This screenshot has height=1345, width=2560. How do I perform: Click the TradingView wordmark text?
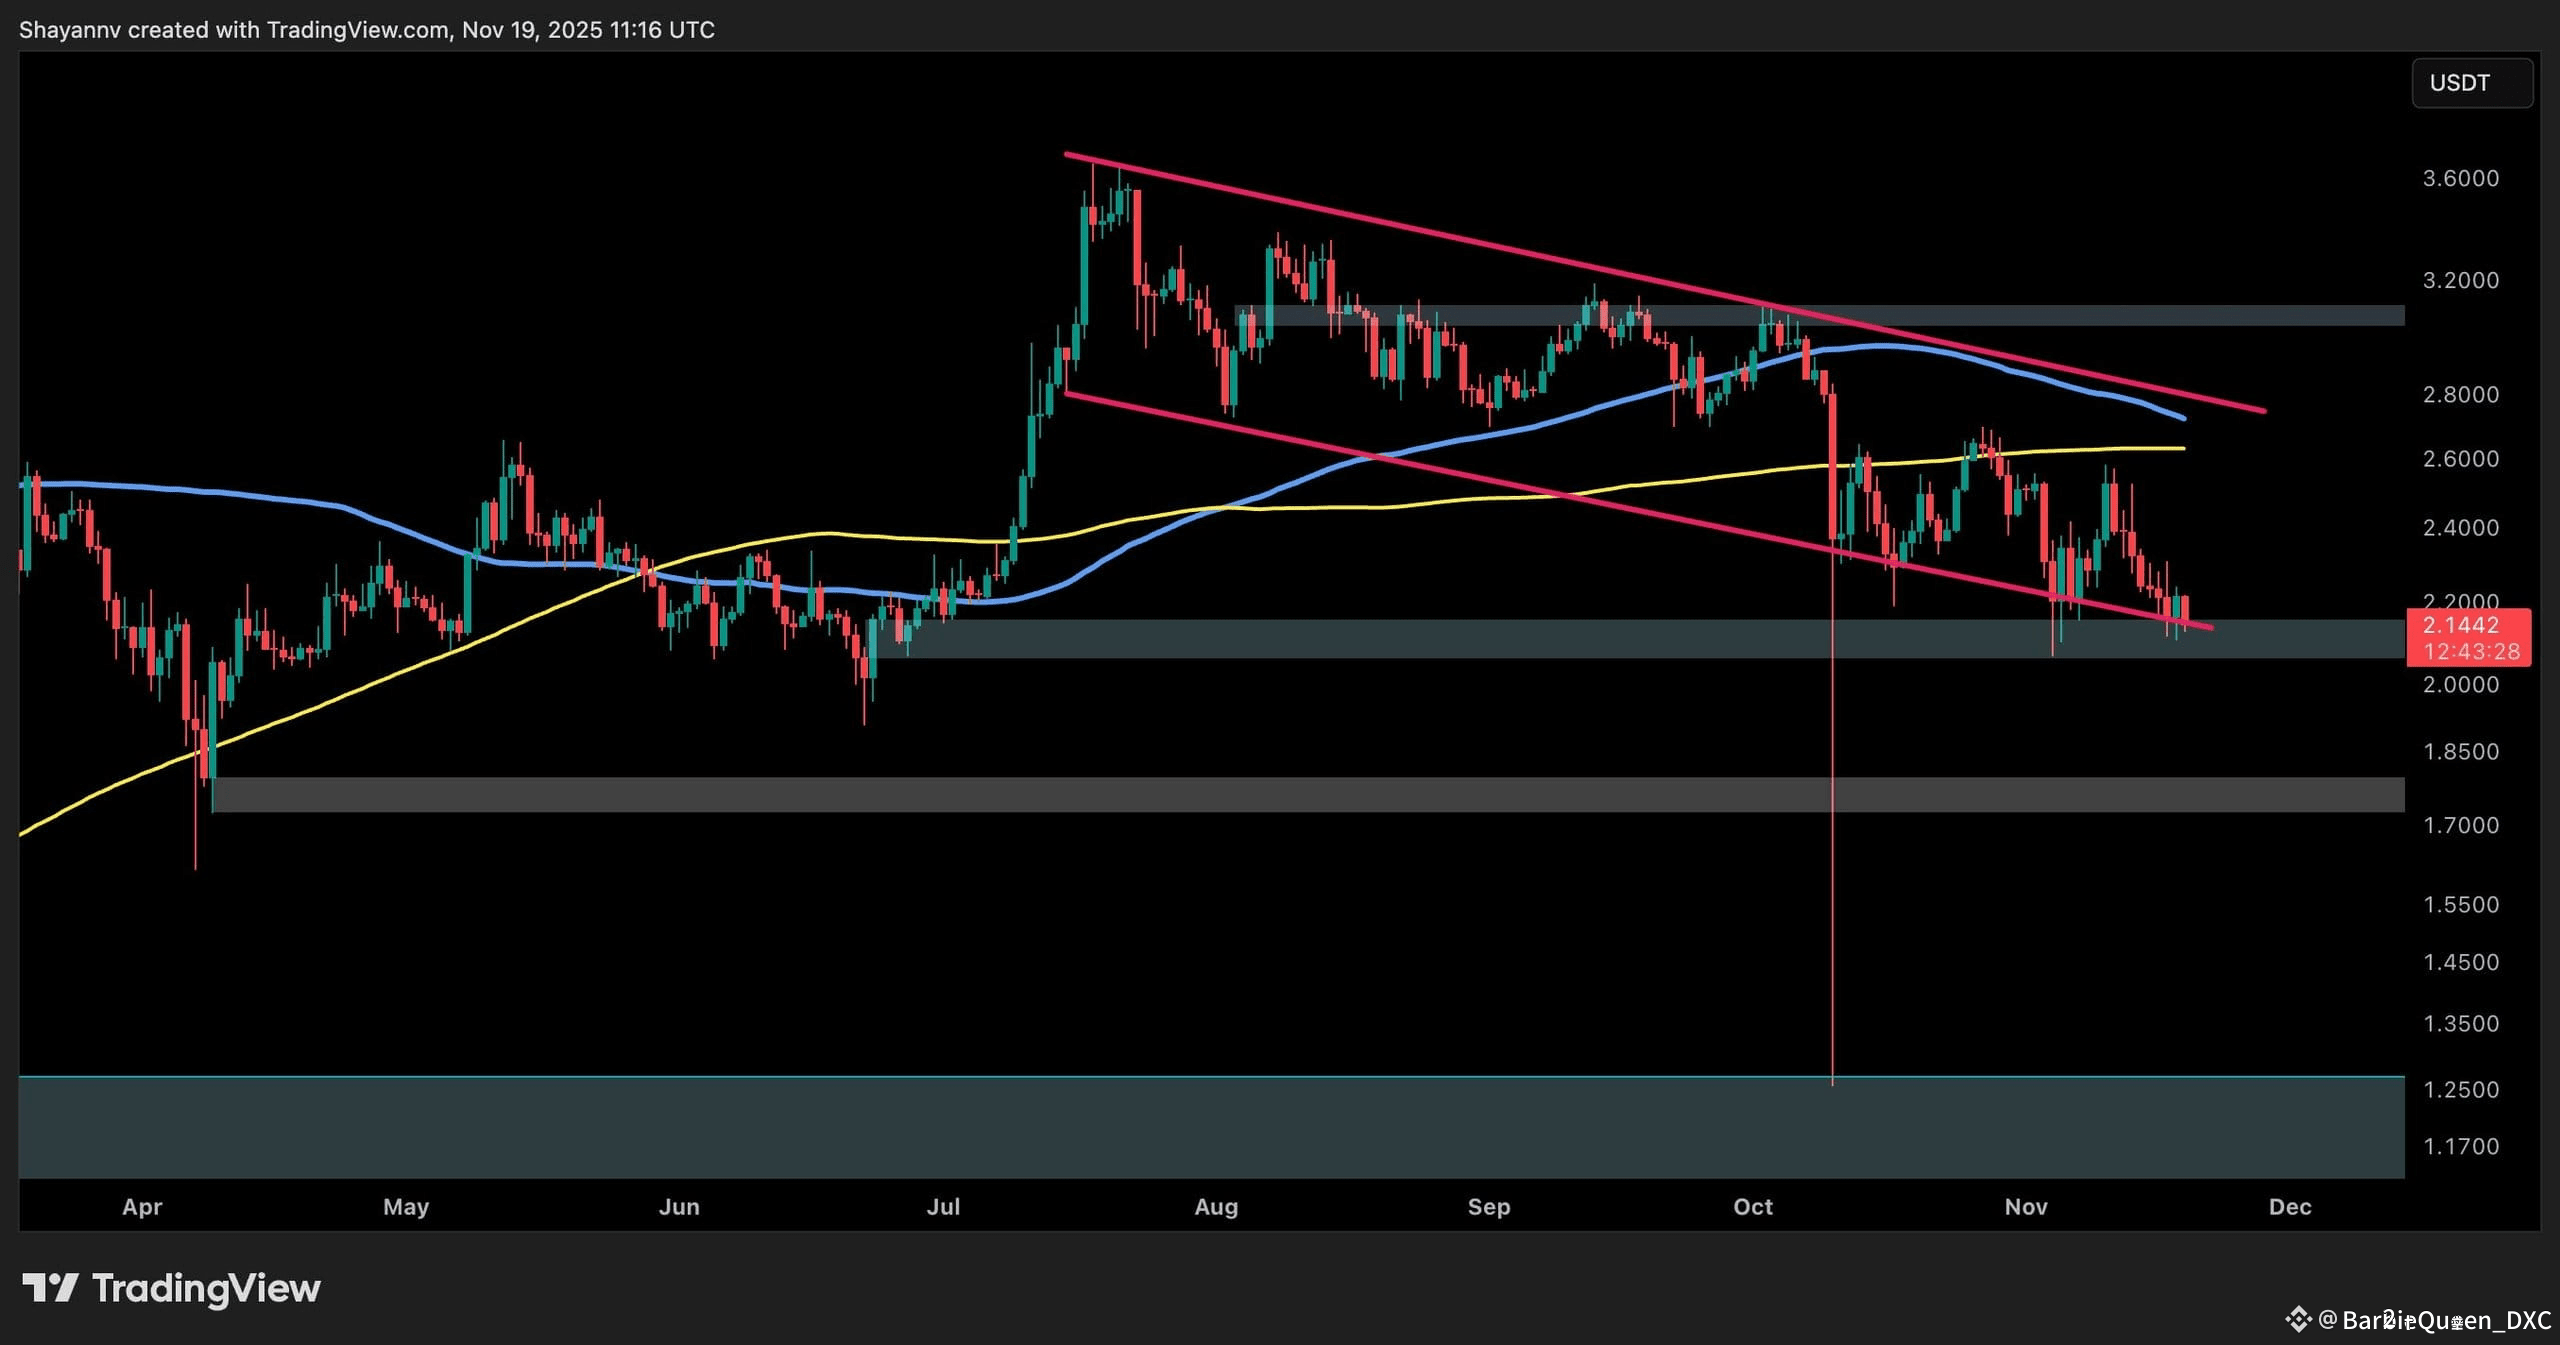tap(206, 1287)
